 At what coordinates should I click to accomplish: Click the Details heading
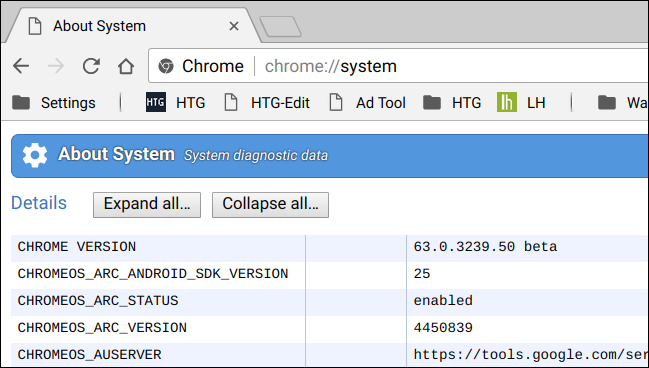(x=39, y=203)
